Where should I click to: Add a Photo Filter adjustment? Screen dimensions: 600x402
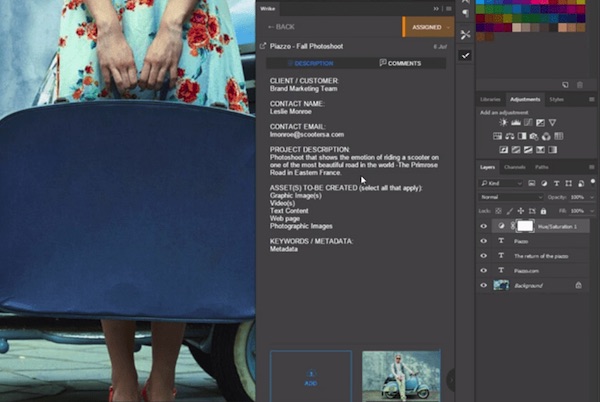(x=534, y=136)
